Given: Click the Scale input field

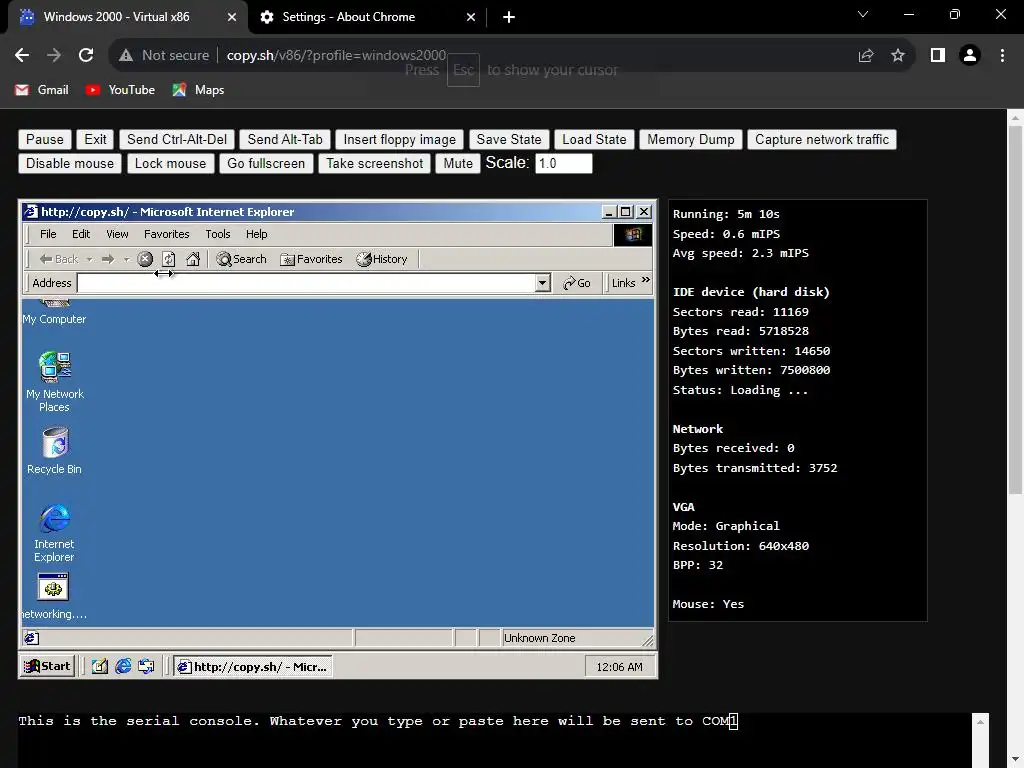Looking at the screenshot, I should (x=564, y=163).
